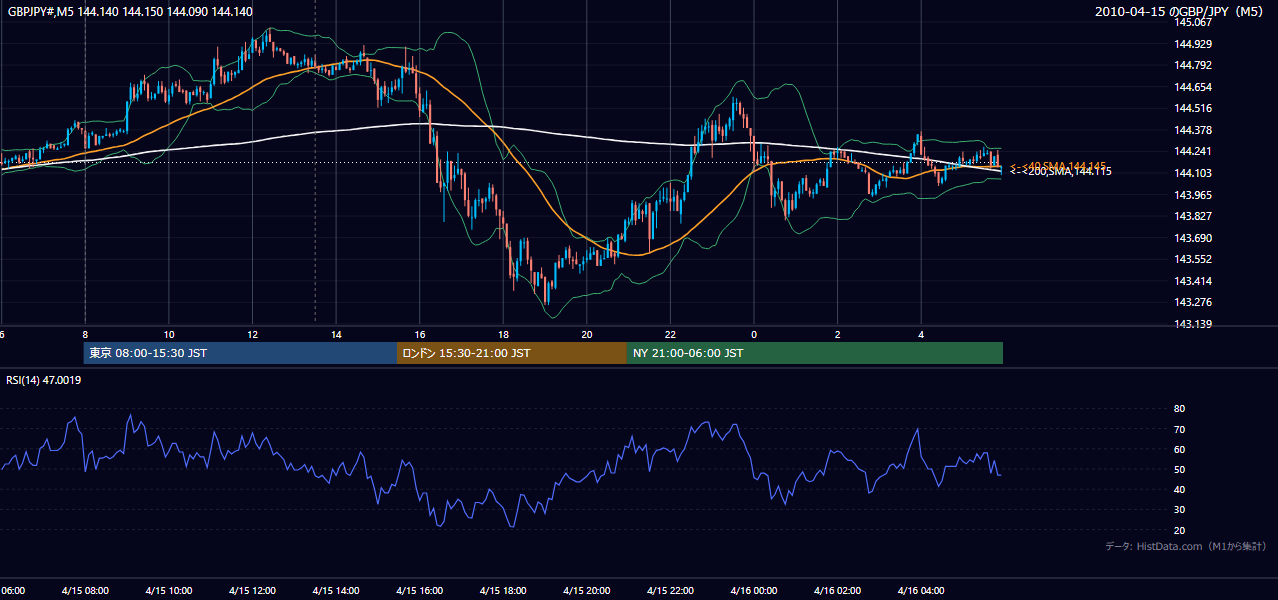The width and height of the screenshot is (1278, 600).
Task: Click the hour 22 label under price chart
Action: pyautogui.click(x=671, y=335)
